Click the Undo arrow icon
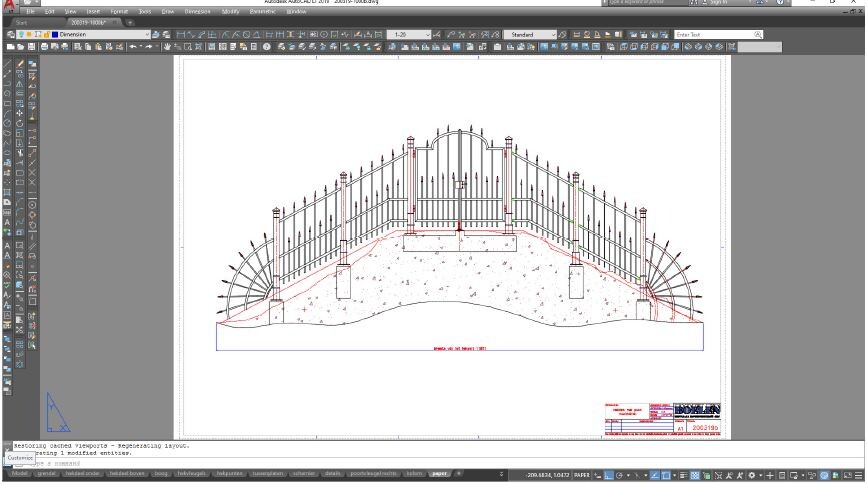The image size is (867, 484). (x=131, y=47)
